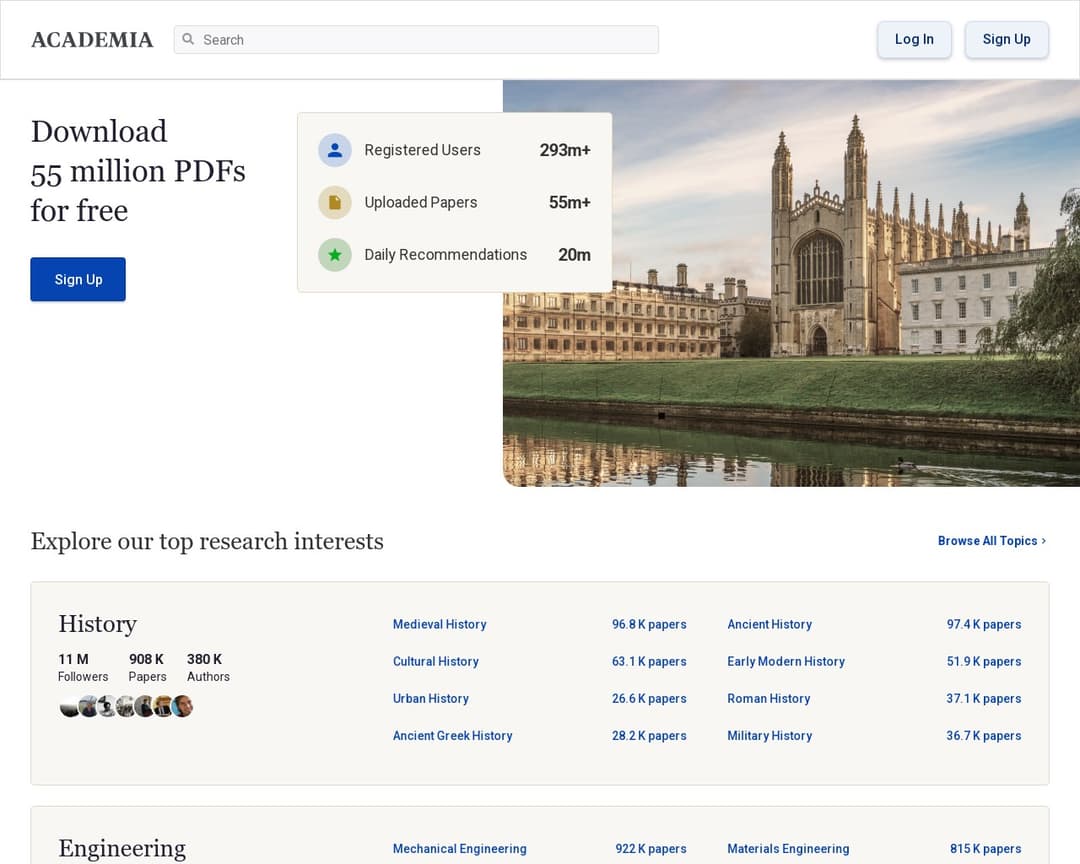Go to Early Modern History

point(785,661)
